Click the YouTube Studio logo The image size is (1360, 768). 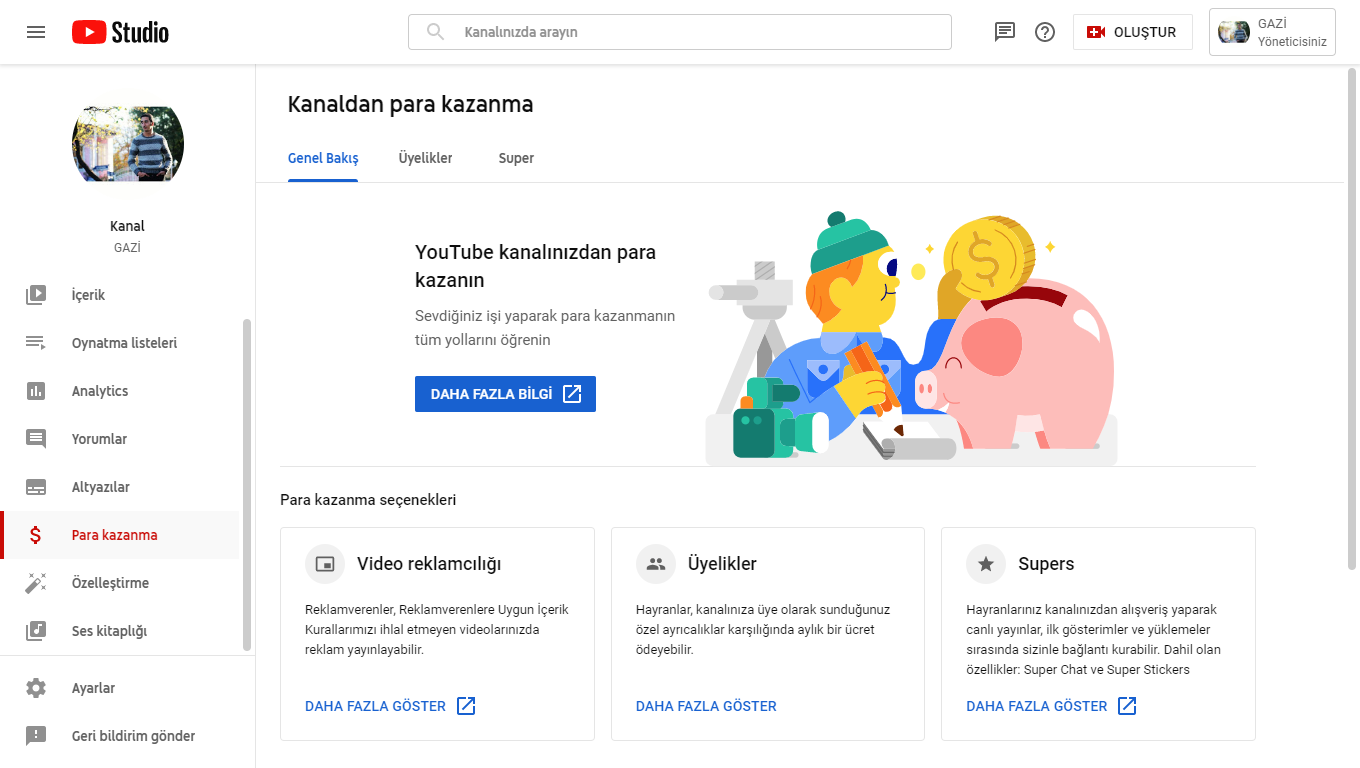120,32
